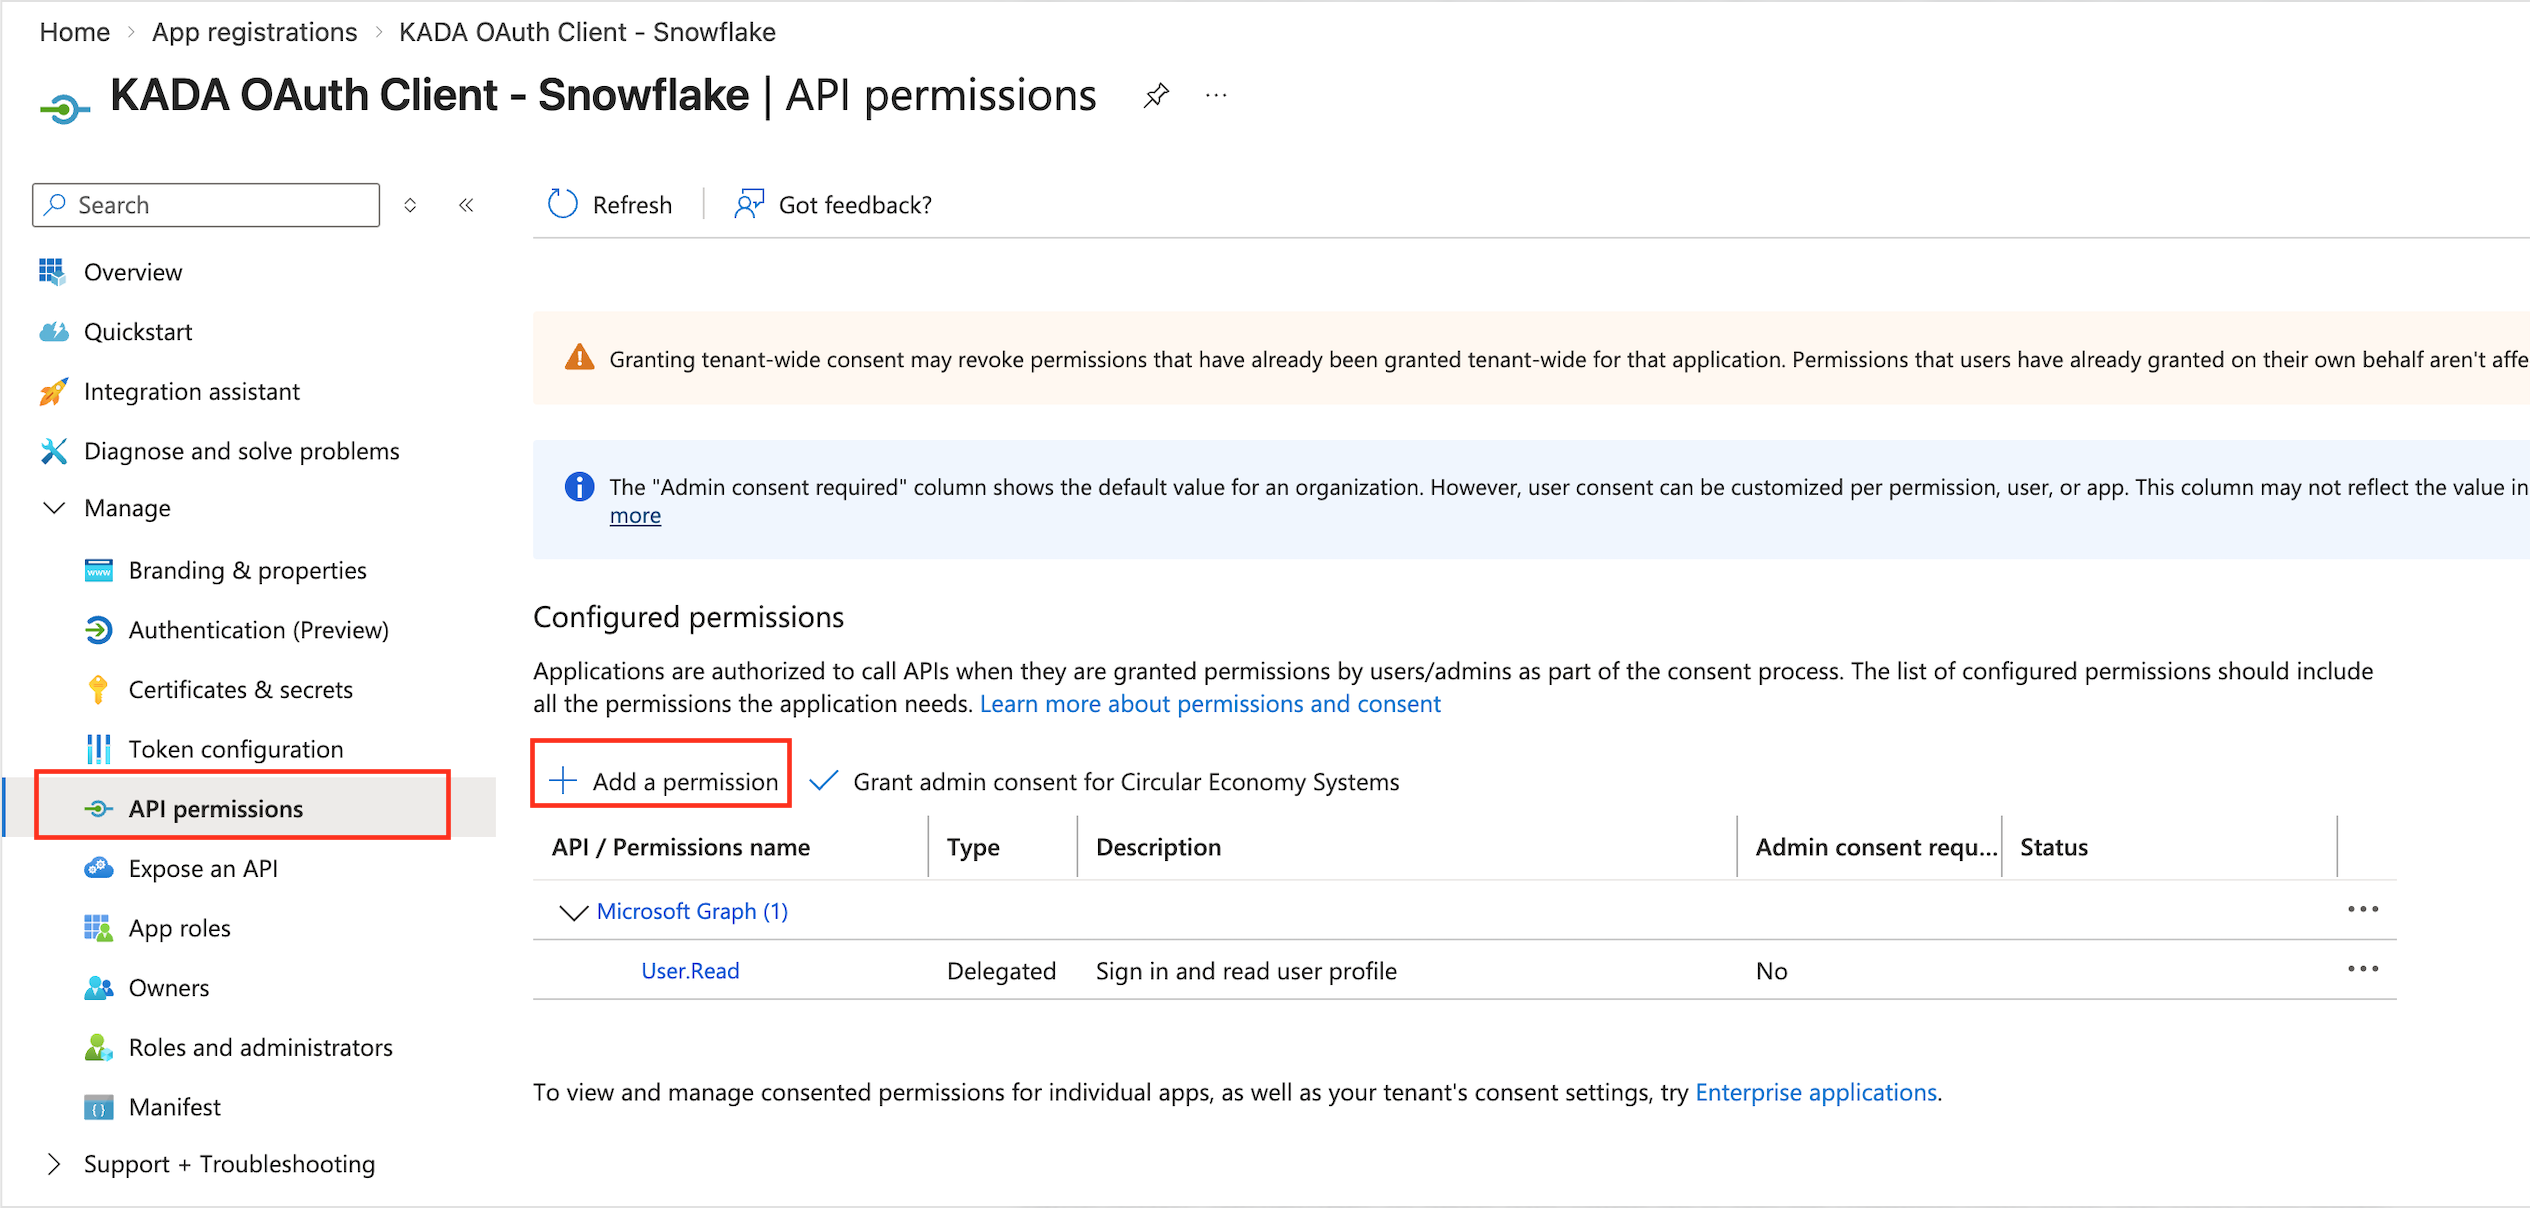Click Add a permission button
2530x1208 pixels.
[662, 781]
